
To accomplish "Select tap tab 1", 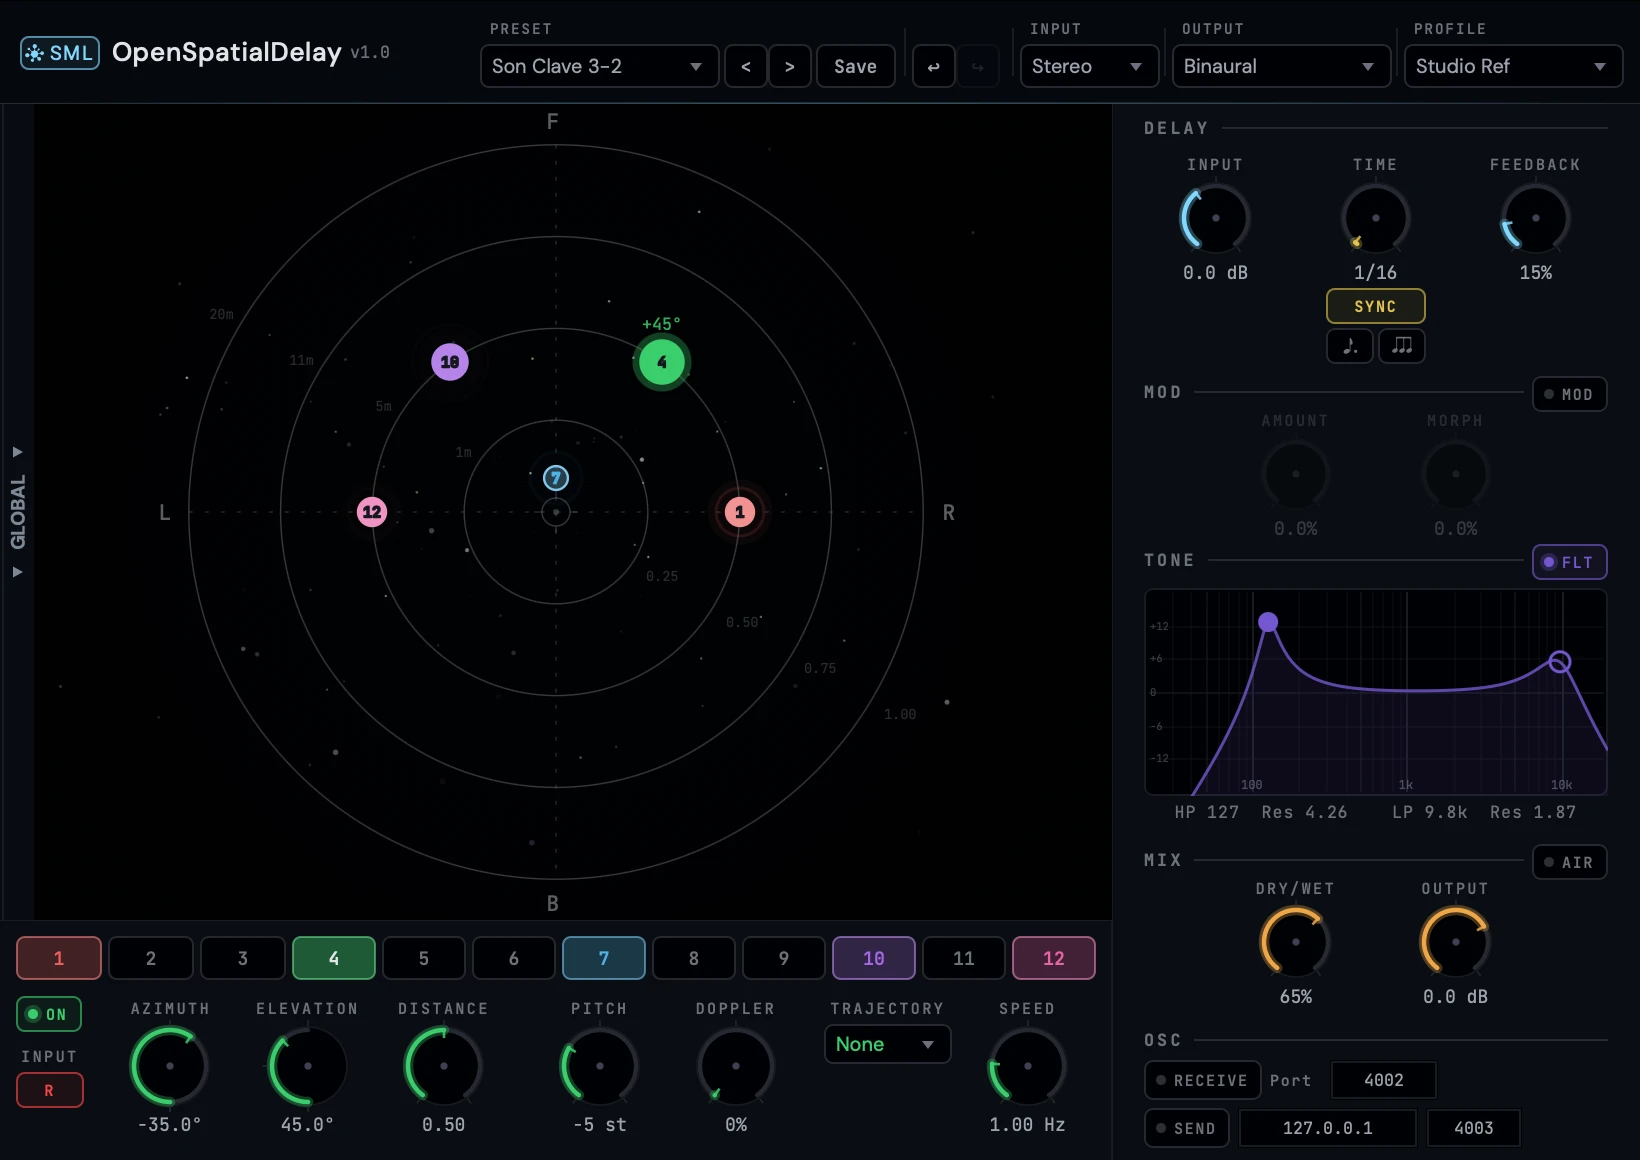I will coord(59,958).
